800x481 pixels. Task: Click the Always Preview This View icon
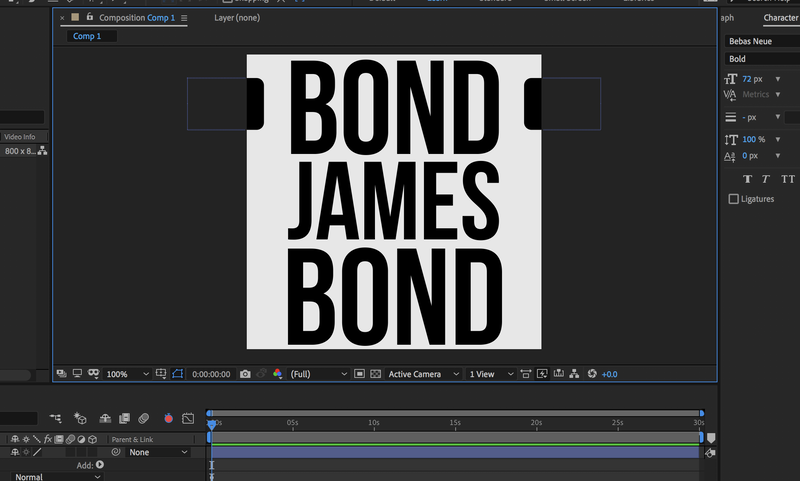coord(61,374)
